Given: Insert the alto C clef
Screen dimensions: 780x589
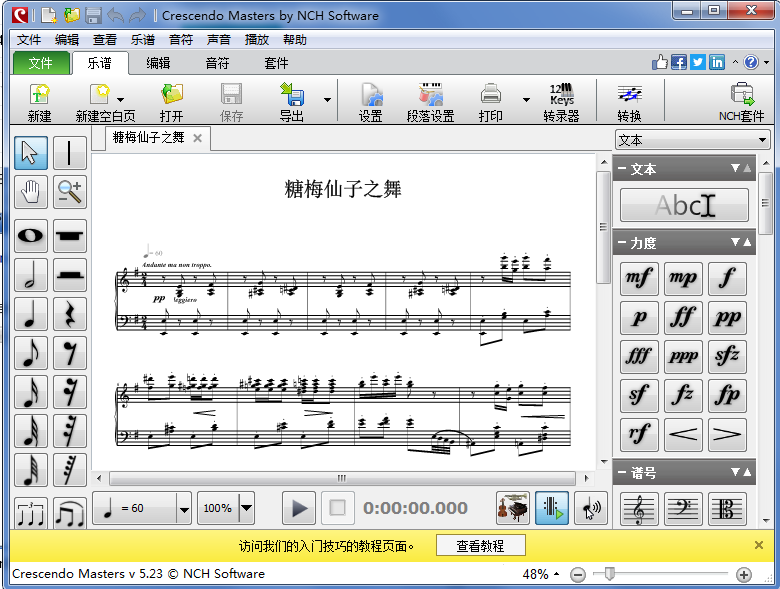Looking at the screenshot, I should pyautogui.click(x=727, y=508).
